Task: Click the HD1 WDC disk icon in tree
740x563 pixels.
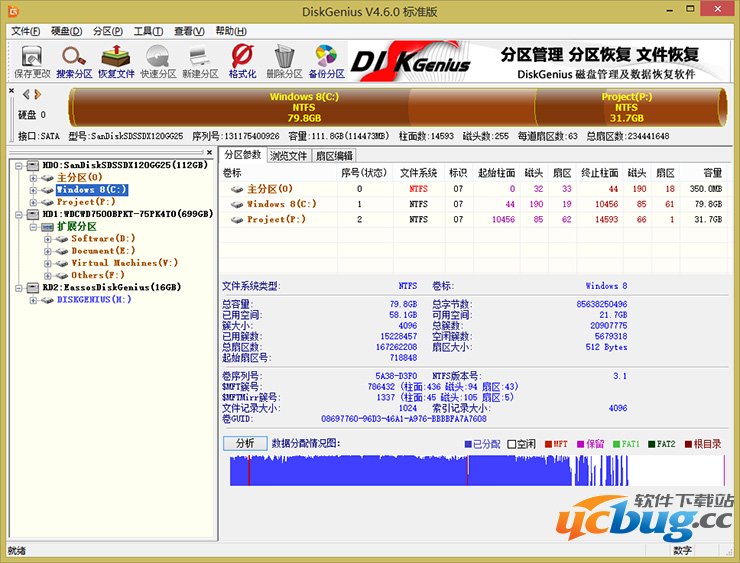Action: pos(33,214)
